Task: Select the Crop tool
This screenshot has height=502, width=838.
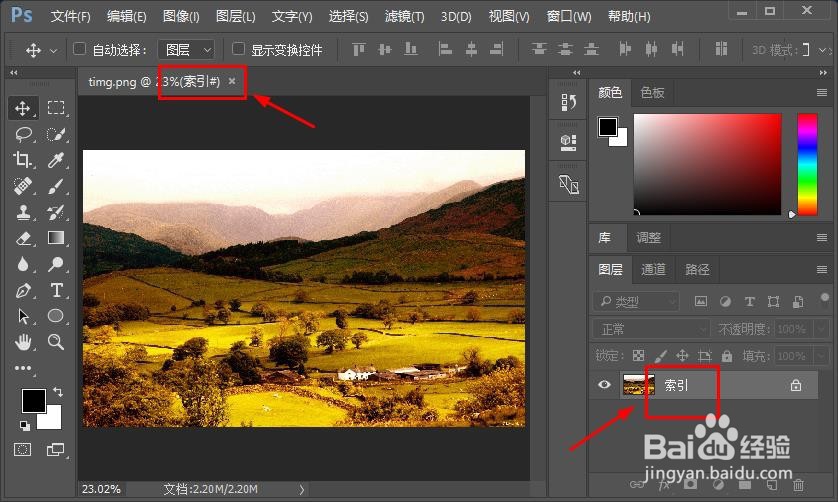Action: point(22,160)
